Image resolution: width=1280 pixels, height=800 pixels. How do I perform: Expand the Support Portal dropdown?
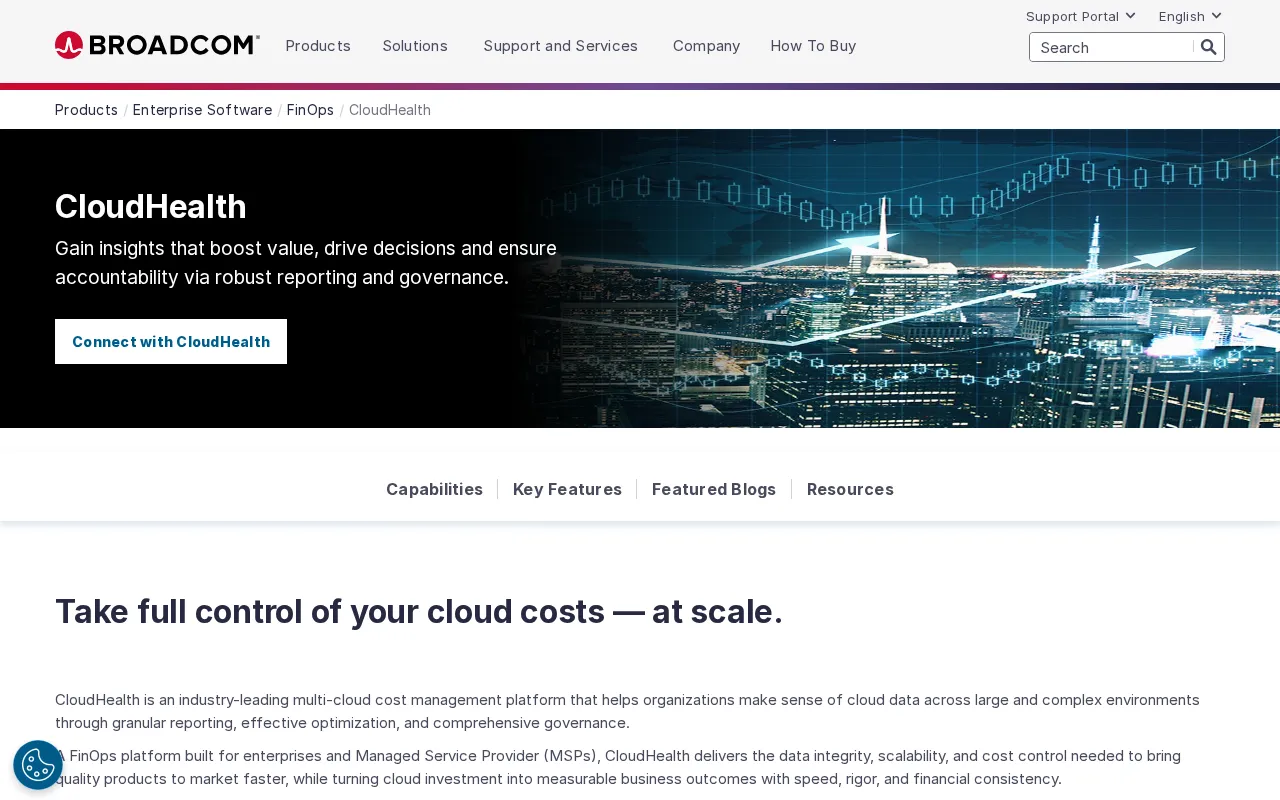pyautogui.click(x=1080, y=16)
